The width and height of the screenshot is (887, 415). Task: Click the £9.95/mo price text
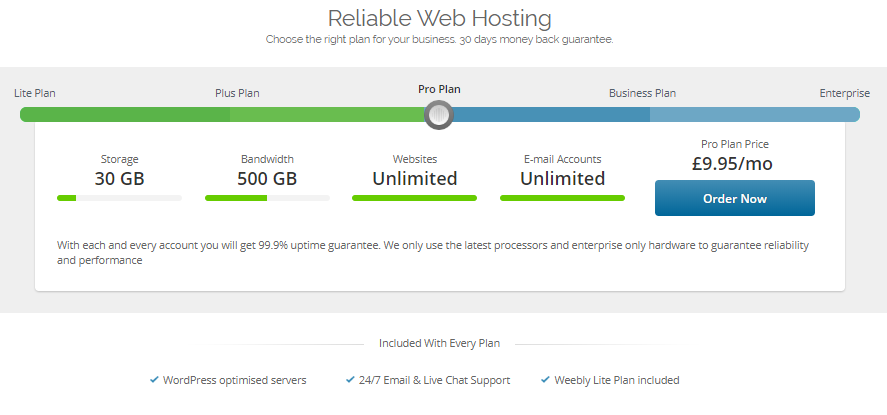732,164
